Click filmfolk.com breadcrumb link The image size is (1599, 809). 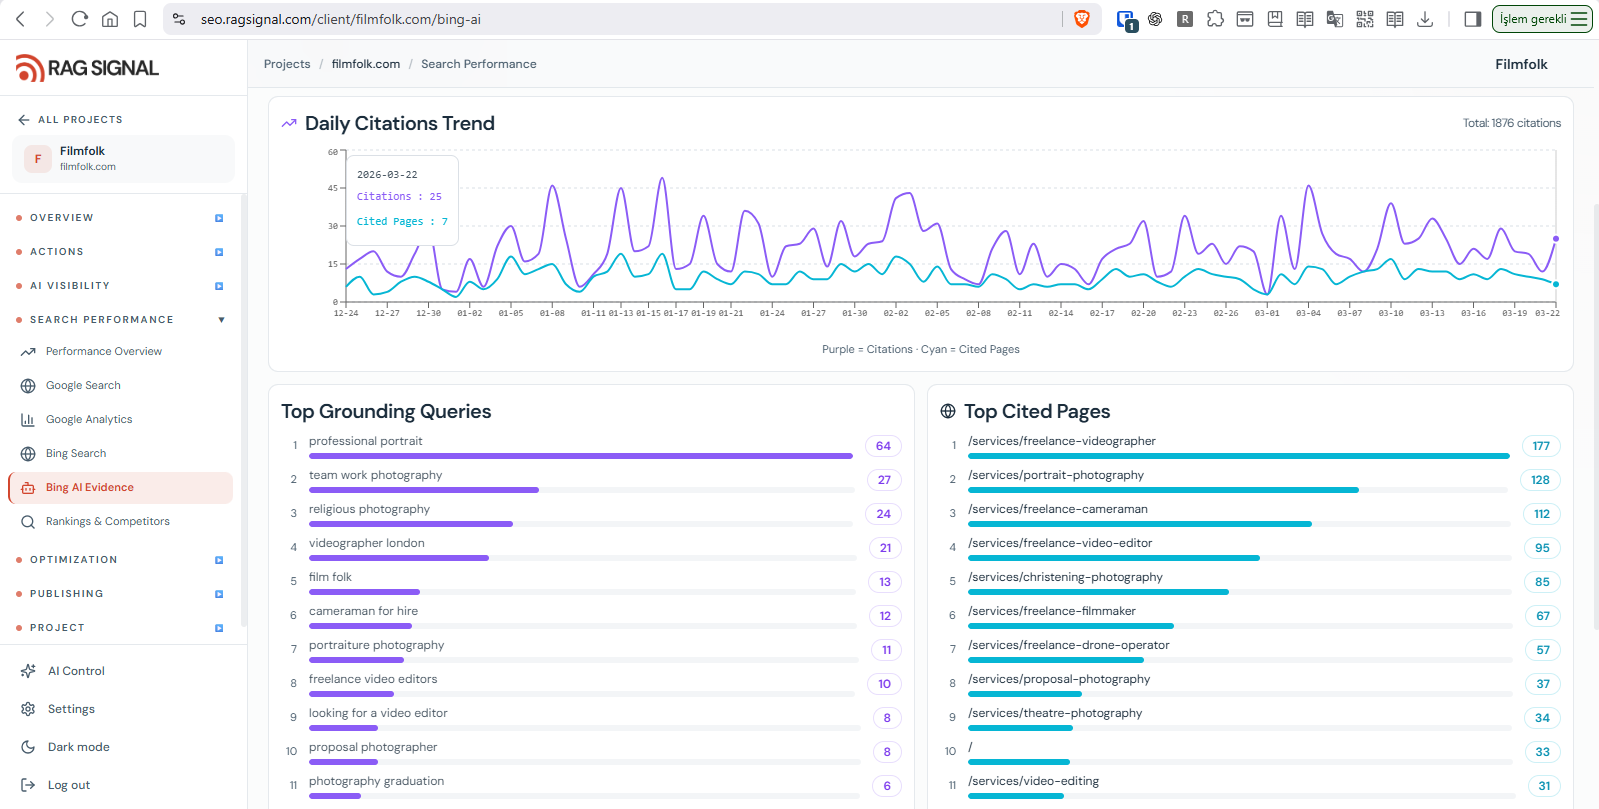366,64
